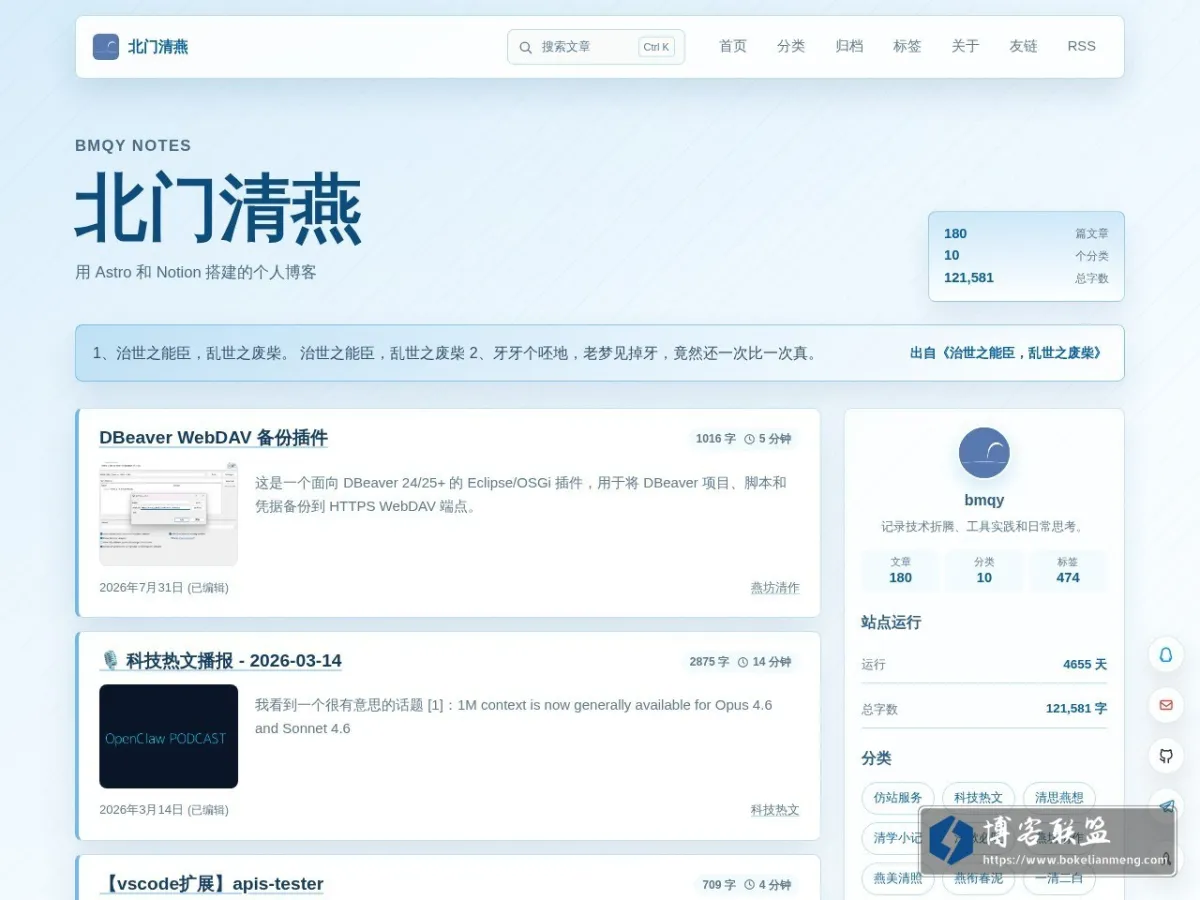Click sidebar 分类 10 stat box

click(984, 570)
